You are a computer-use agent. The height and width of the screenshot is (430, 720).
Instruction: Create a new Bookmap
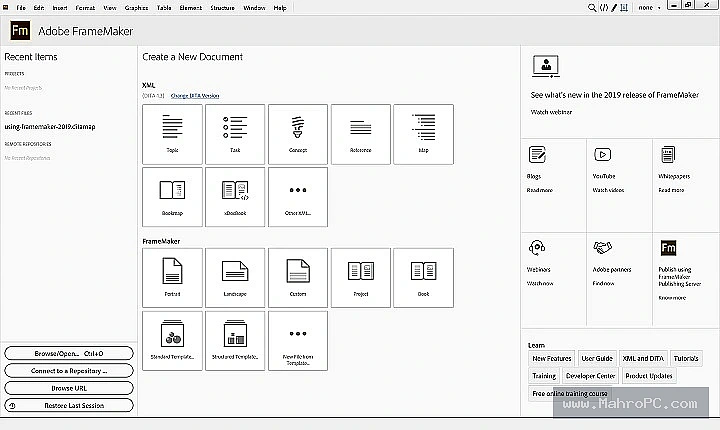click(172, 197)
